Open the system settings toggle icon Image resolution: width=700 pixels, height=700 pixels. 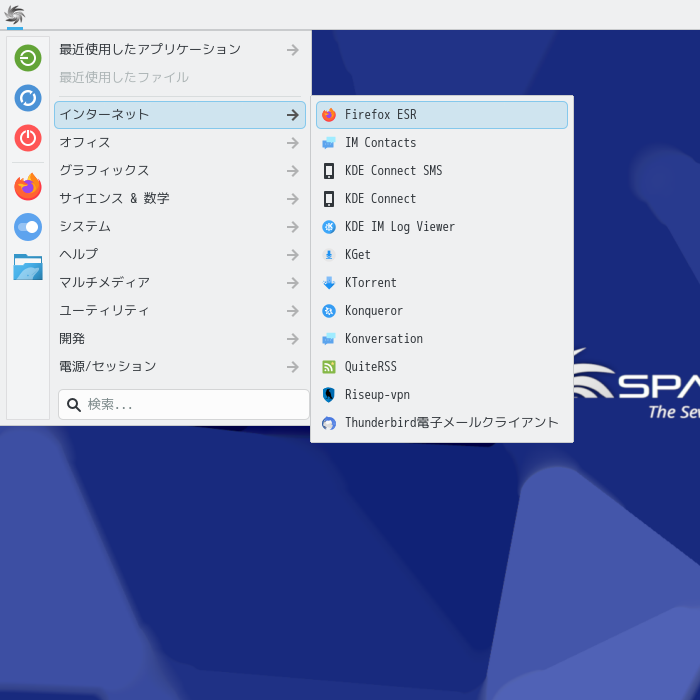click(28, 227)
